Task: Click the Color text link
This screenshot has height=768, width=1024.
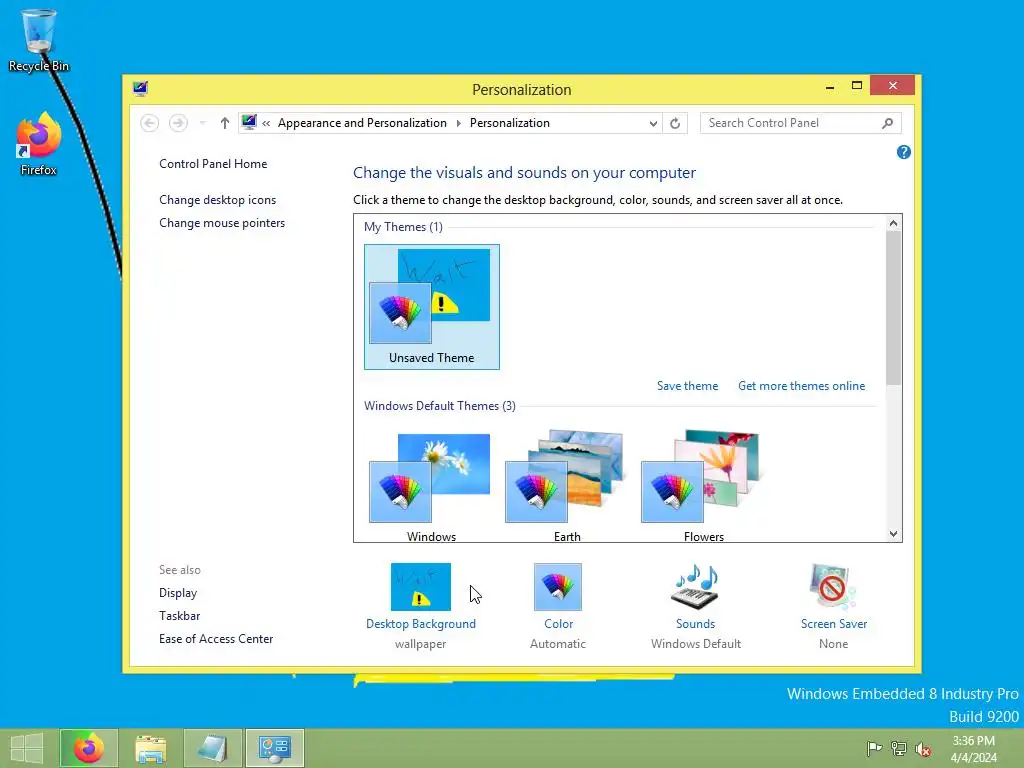Action: pos(558,624)
